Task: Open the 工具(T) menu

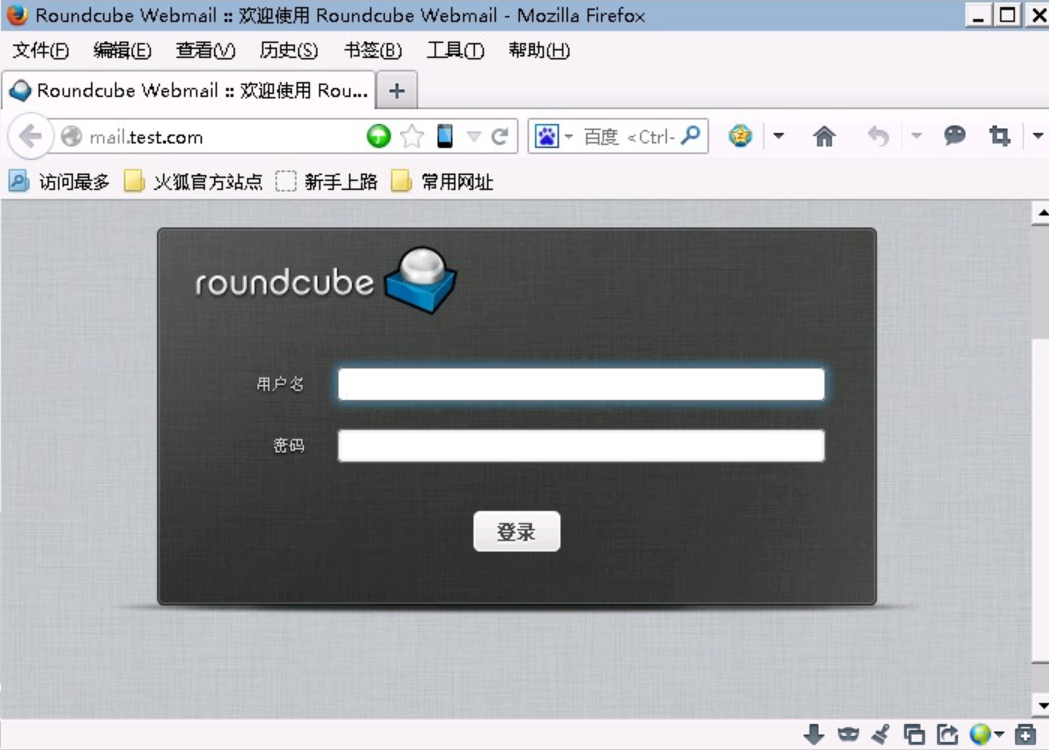Action: tap(455, 50)
